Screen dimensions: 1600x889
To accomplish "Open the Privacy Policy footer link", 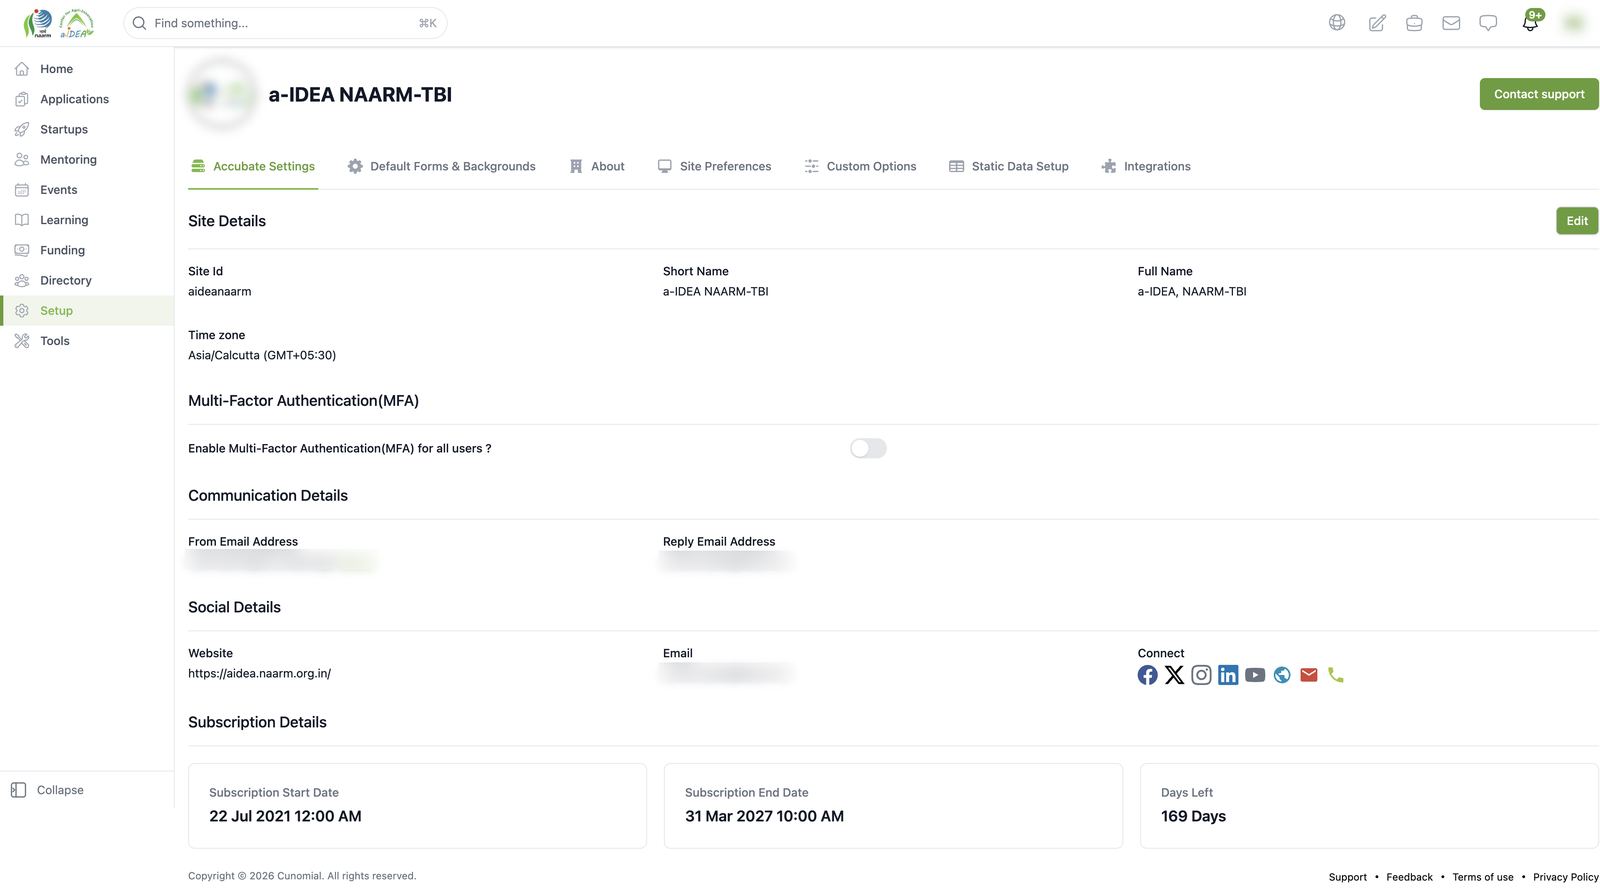I will (x=1566, y=877).
